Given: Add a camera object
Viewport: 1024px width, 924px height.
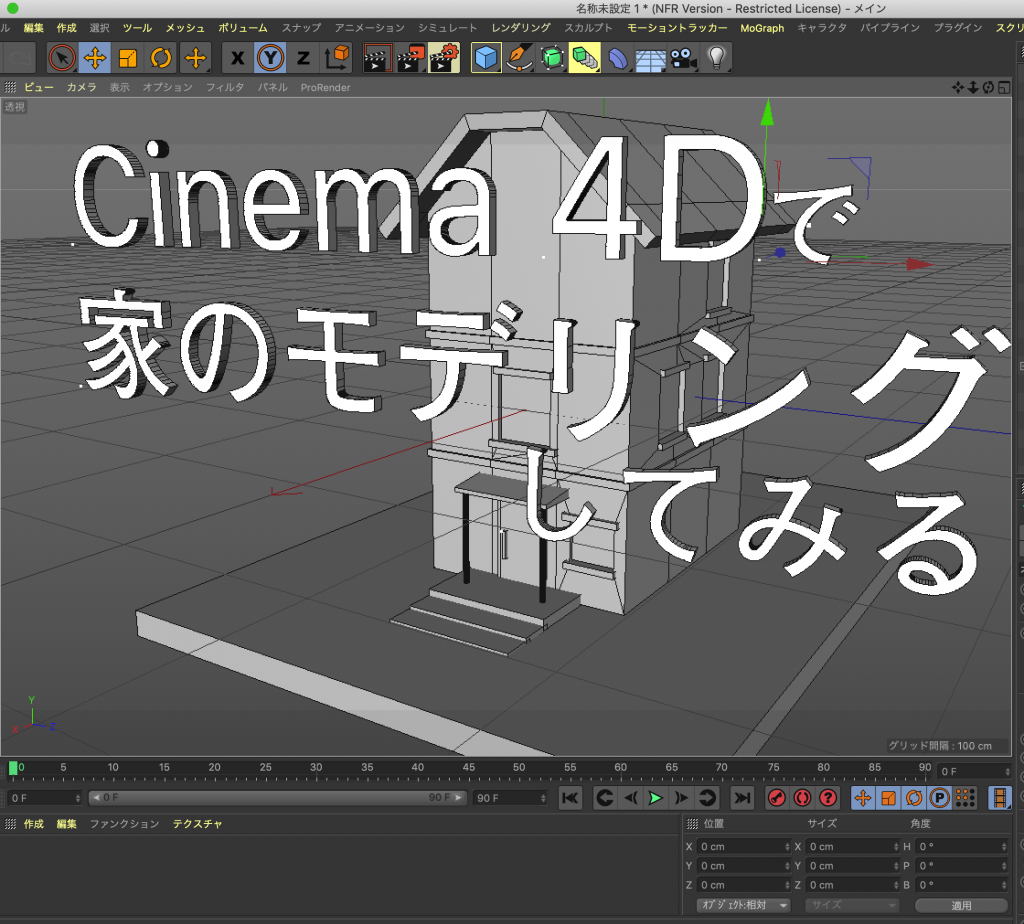Looking at the screenshot, I should point(683,58).
